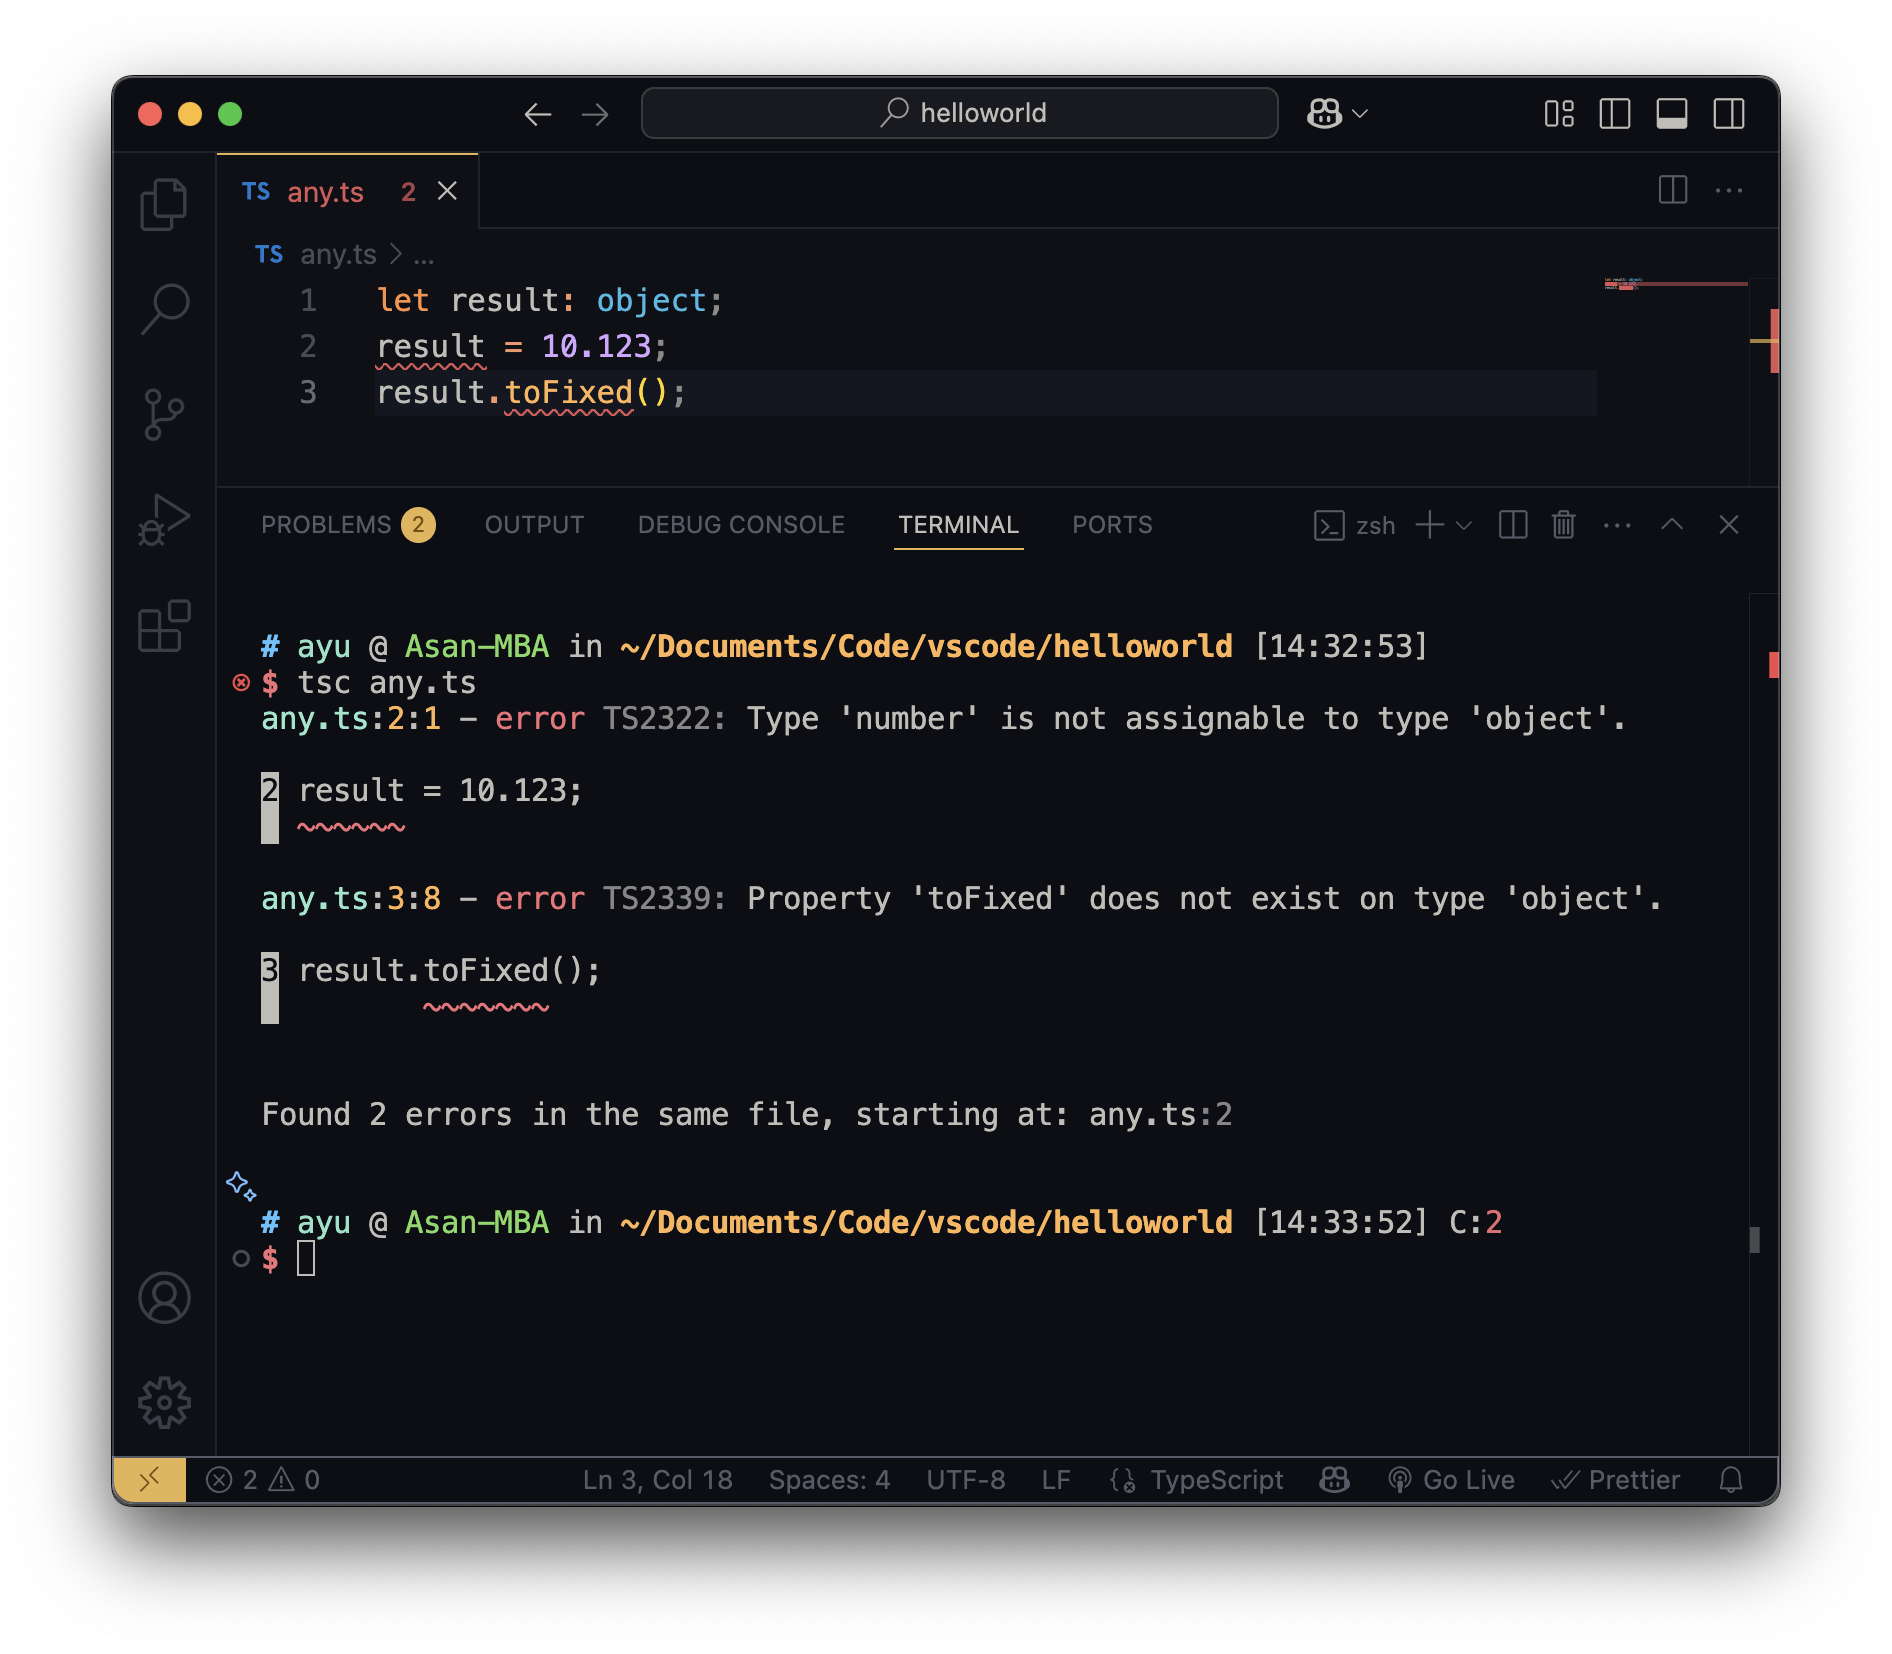Open editor More Actions menu
The image size is (1892, 1654).
click(1729, 190)
